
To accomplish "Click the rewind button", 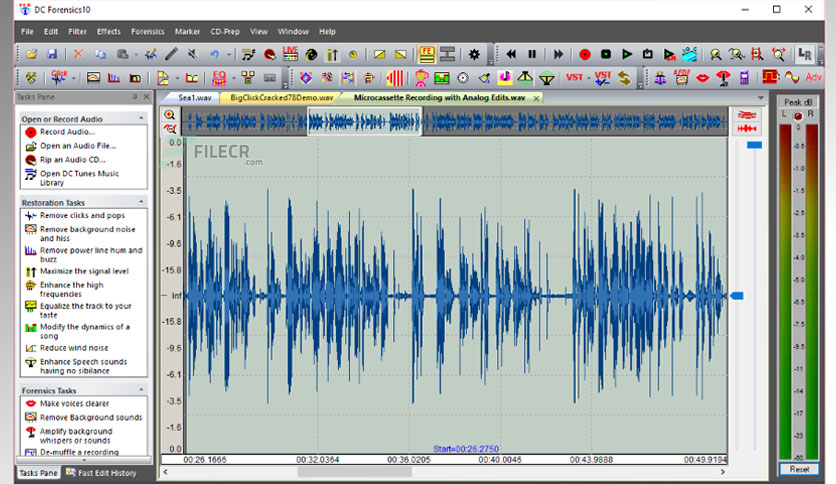I will [511, 54].
